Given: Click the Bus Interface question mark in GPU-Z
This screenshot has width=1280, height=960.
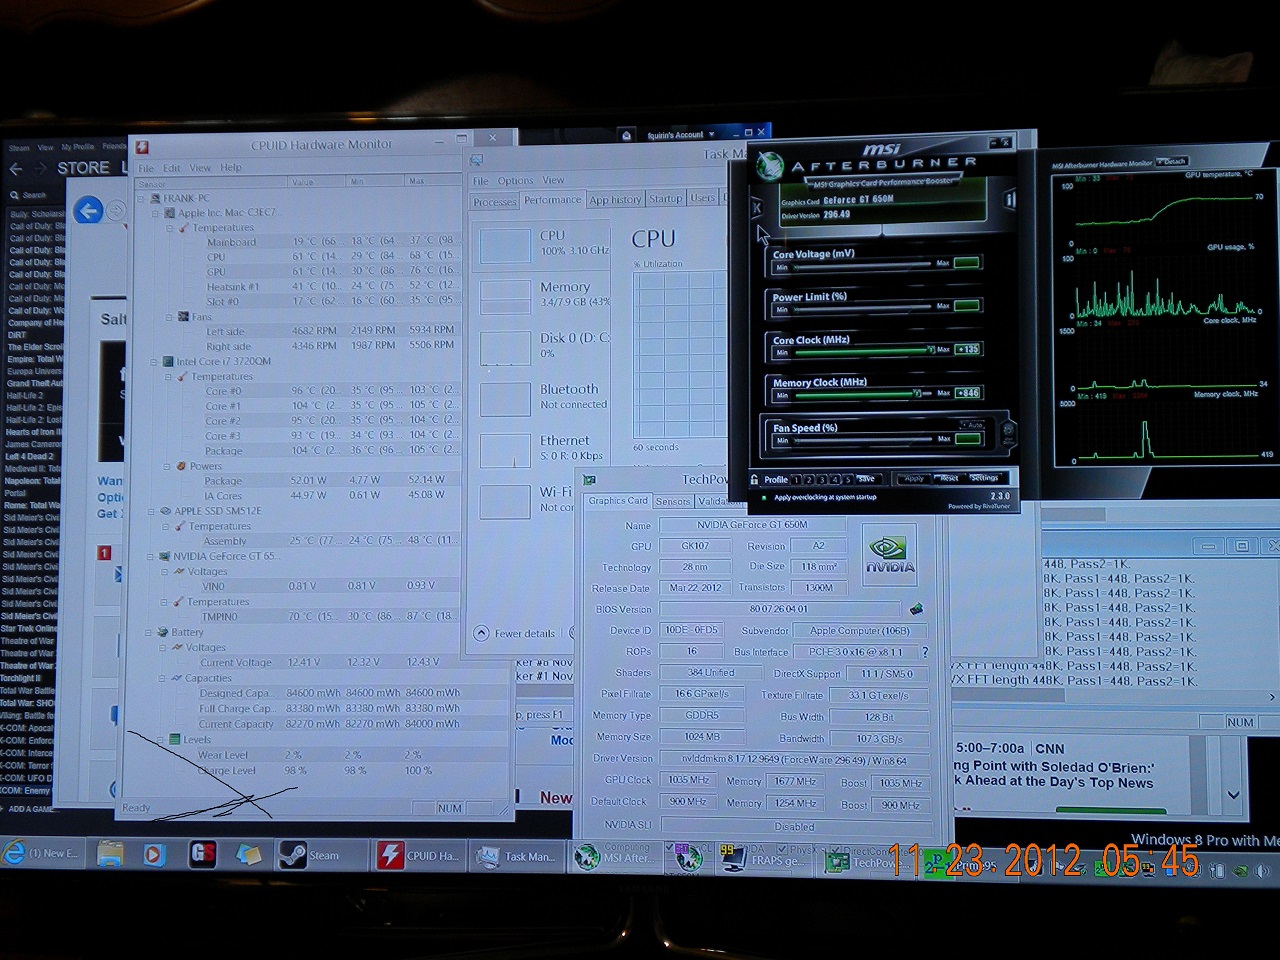Looking at the screenshot, I should tap(925, 652).
